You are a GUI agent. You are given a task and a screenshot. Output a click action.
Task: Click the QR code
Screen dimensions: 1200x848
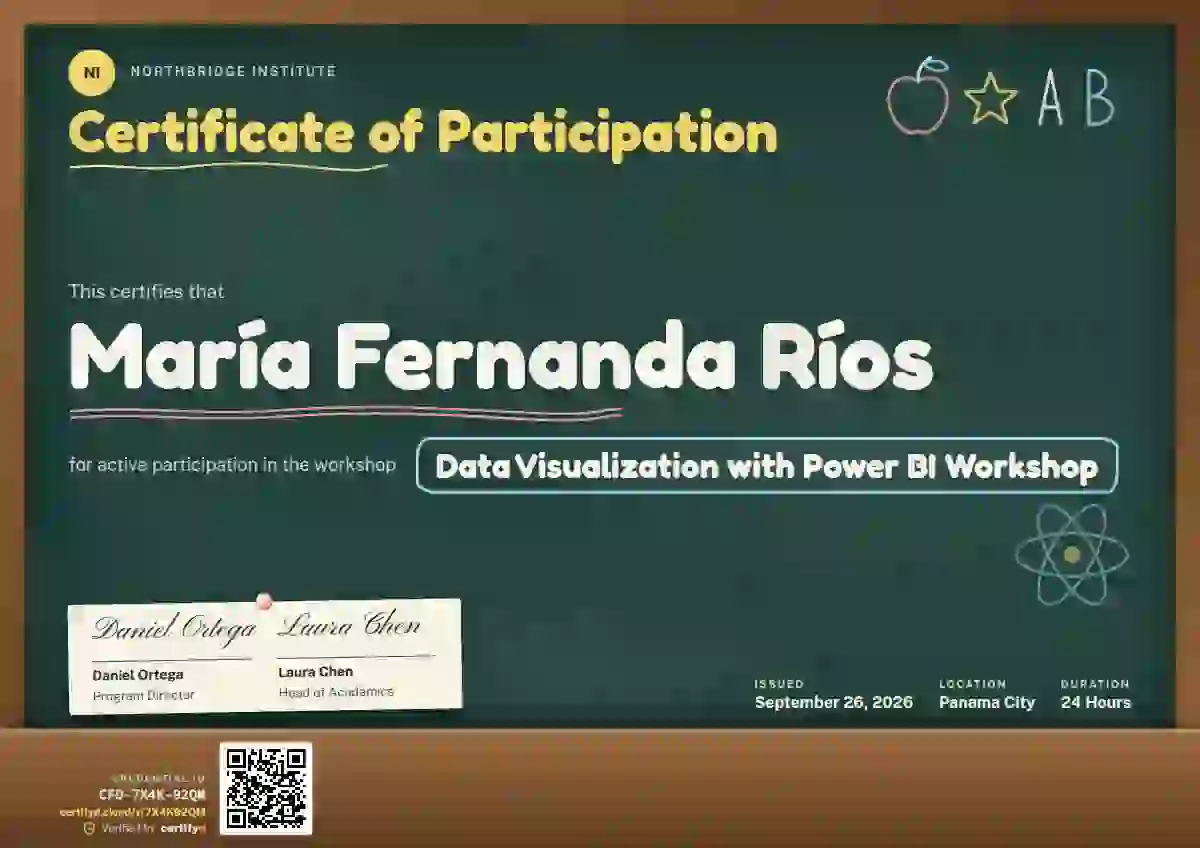click(x=266, y=788)
